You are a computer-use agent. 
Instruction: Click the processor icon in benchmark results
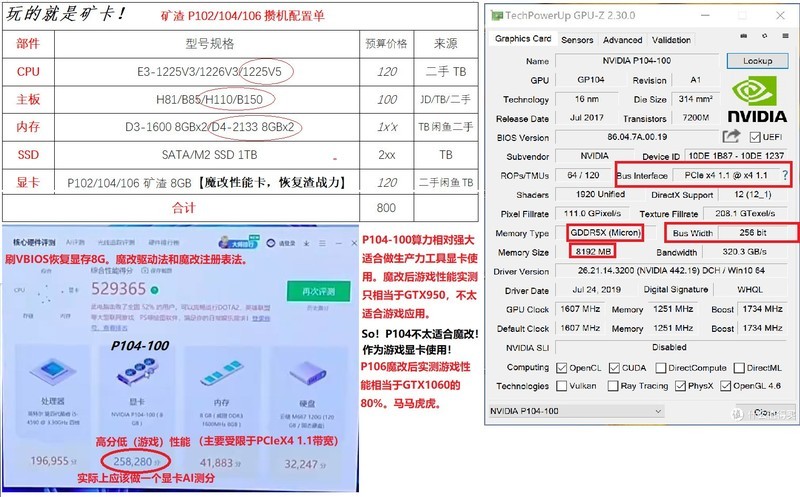point(53,370)
